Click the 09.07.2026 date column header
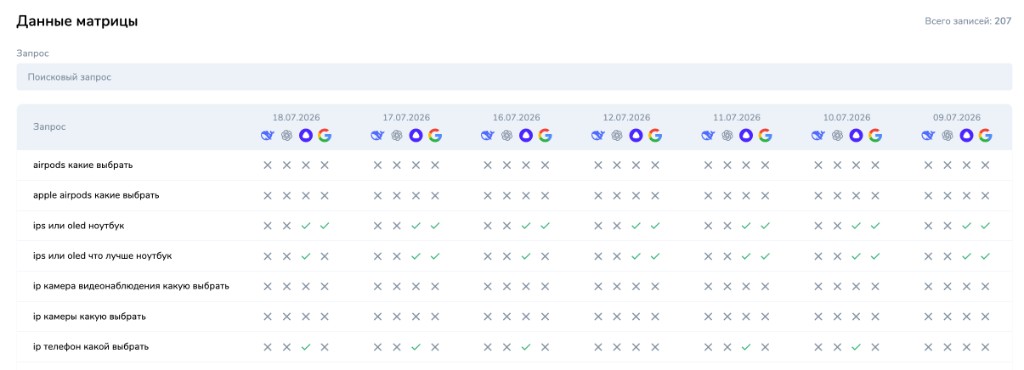 pos(957,118)
